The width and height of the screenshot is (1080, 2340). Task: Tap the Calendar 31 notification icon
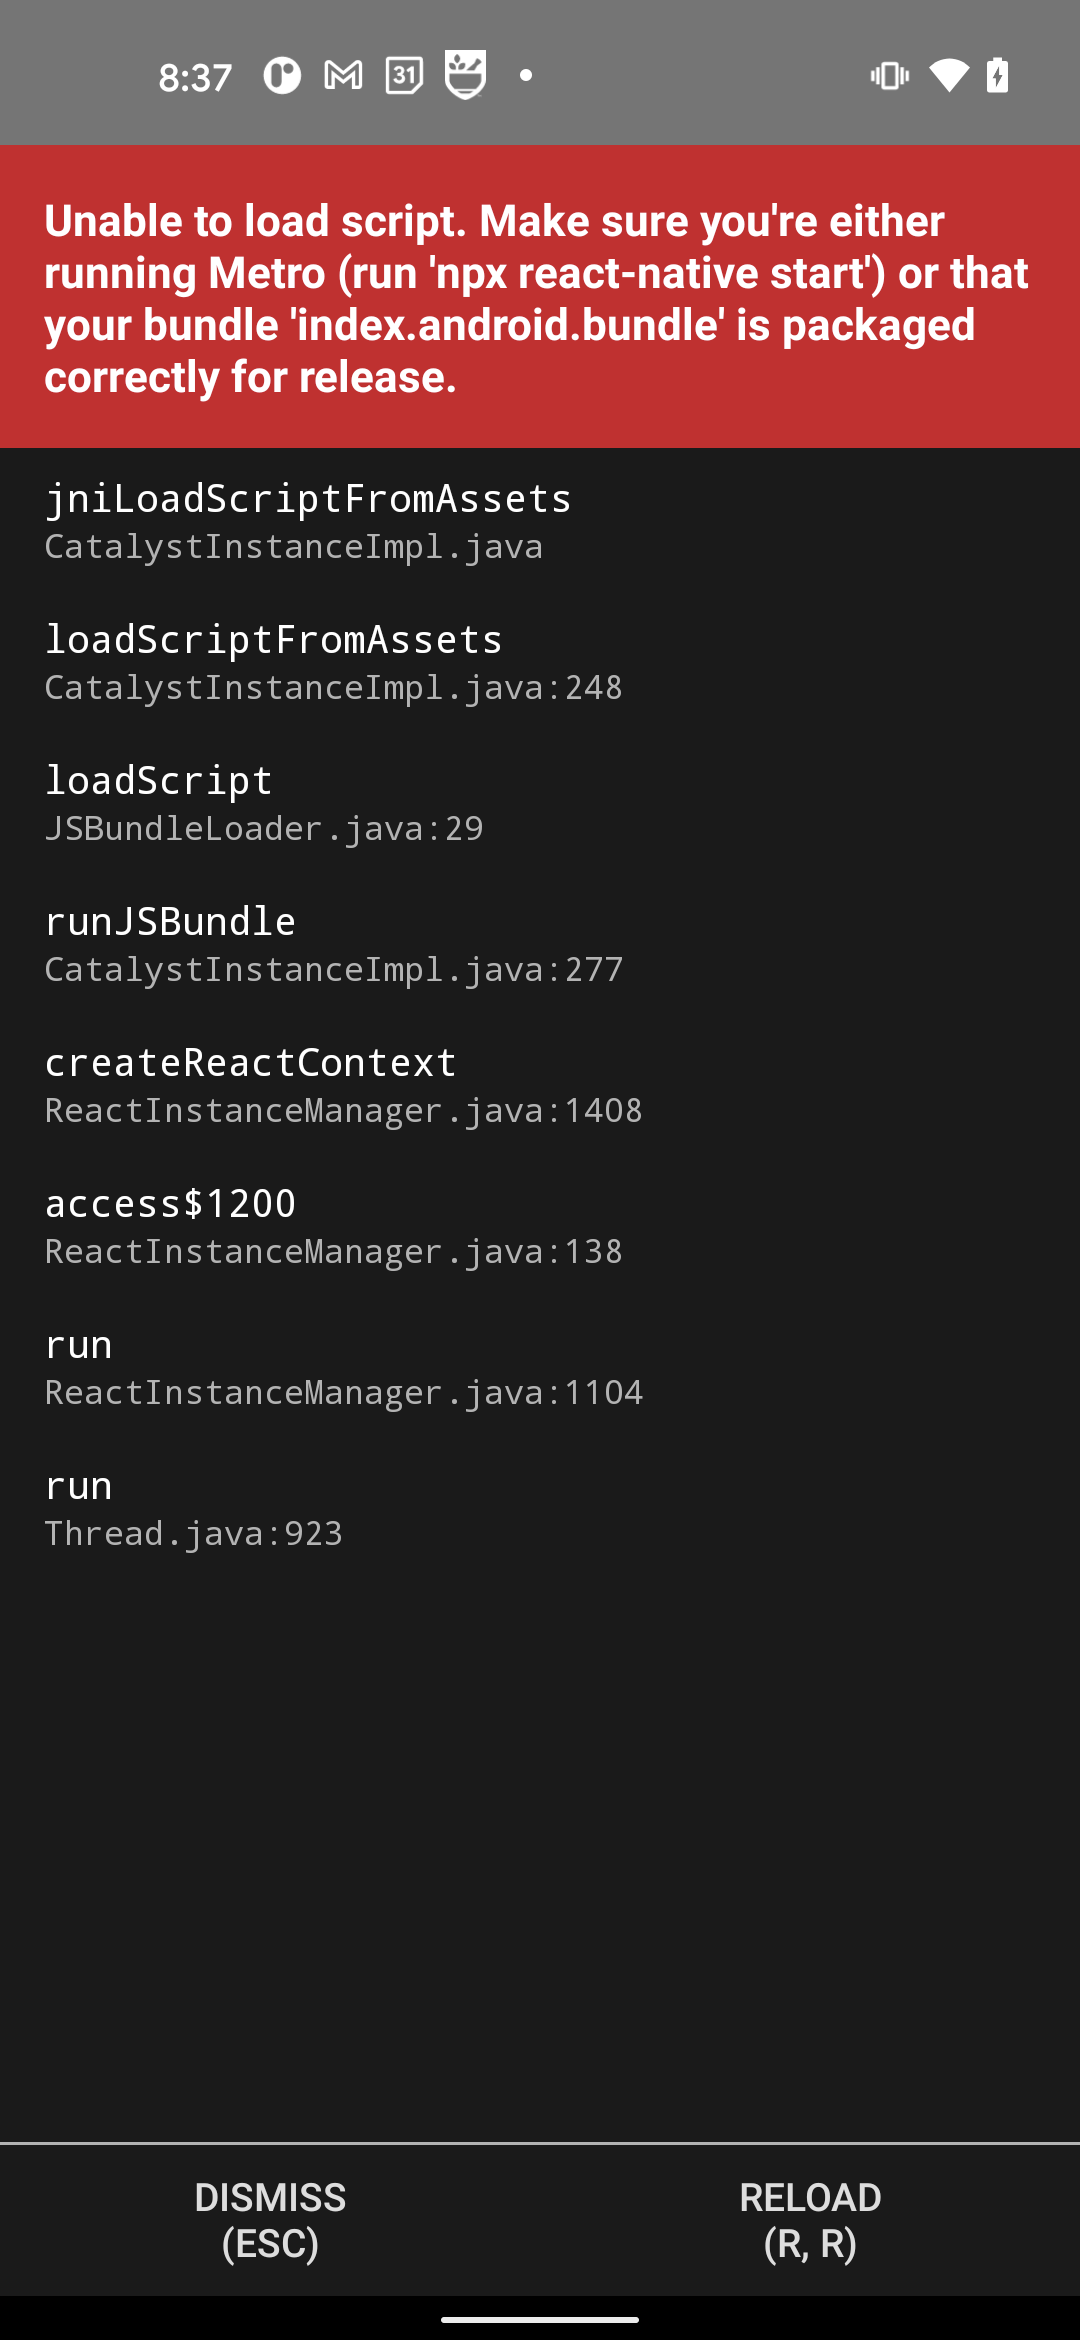(x=404, y=73)
